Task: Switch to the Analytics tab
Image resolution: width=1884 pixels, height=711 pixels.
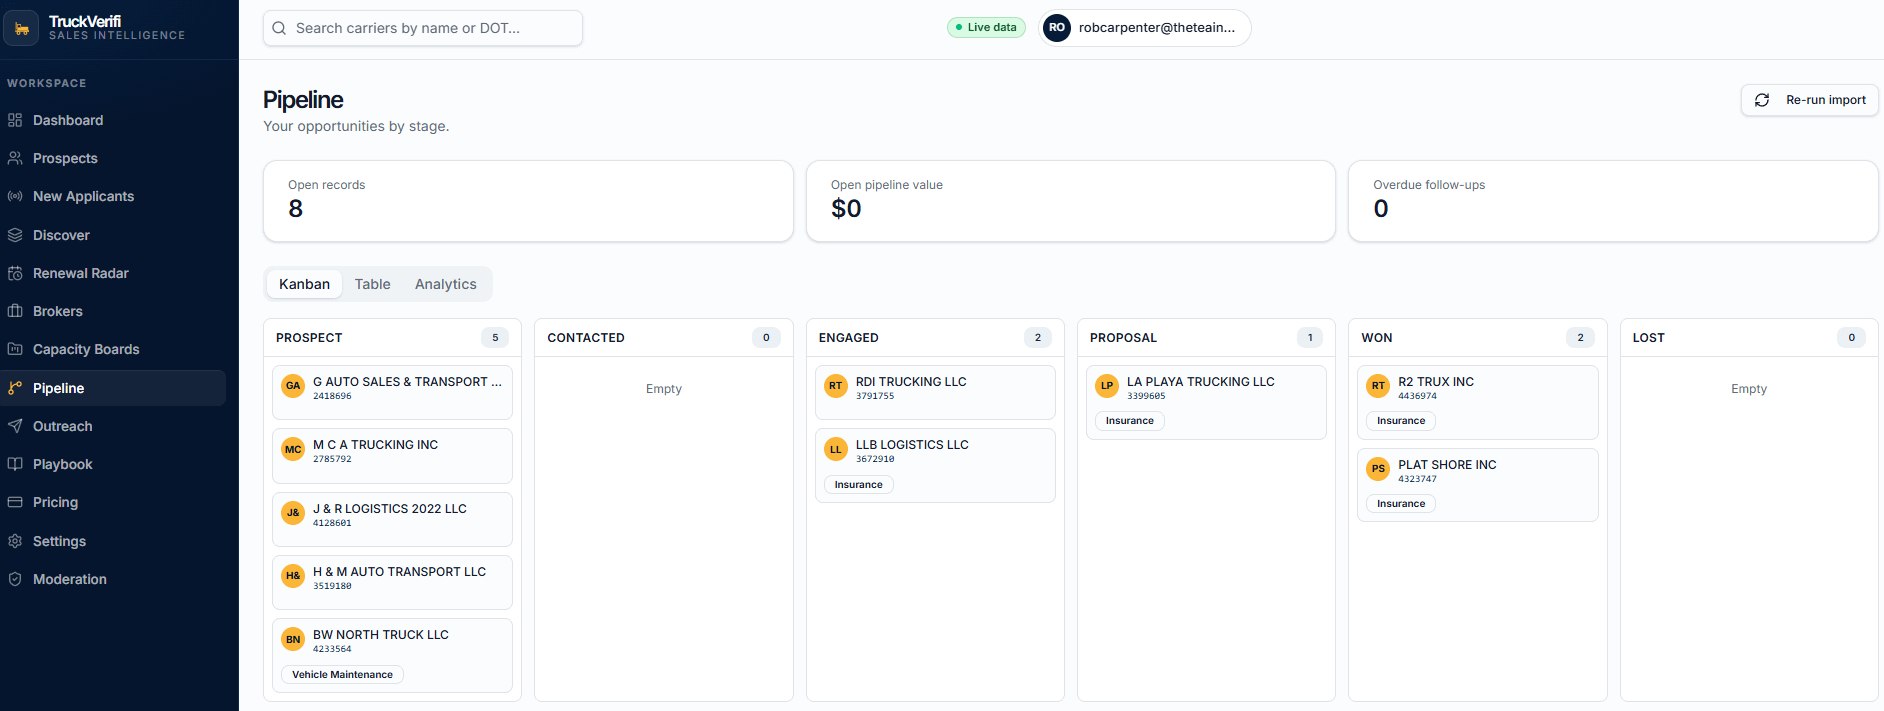Action: click(x=446, y=284)
